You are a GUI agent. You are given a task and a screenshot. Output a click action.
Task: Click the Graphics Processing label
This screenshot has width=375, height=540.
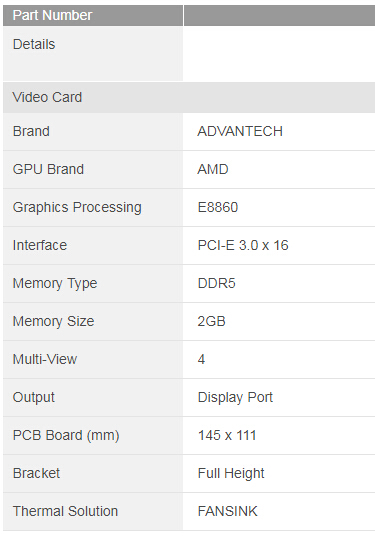[x=77, y=207]
